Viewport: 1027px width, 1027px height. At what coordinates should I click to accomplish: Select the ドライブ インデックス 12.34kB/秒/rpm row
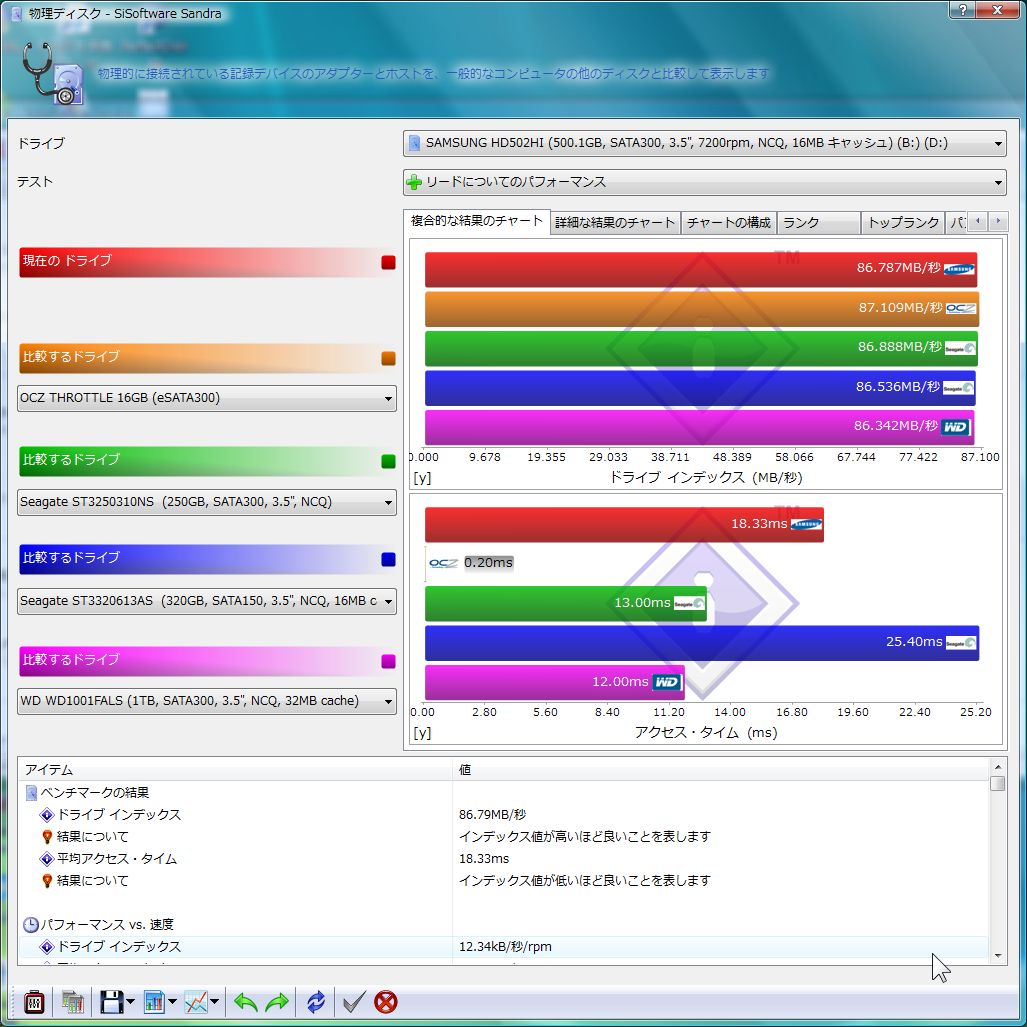pyautogui.click(x=503, y=947)
